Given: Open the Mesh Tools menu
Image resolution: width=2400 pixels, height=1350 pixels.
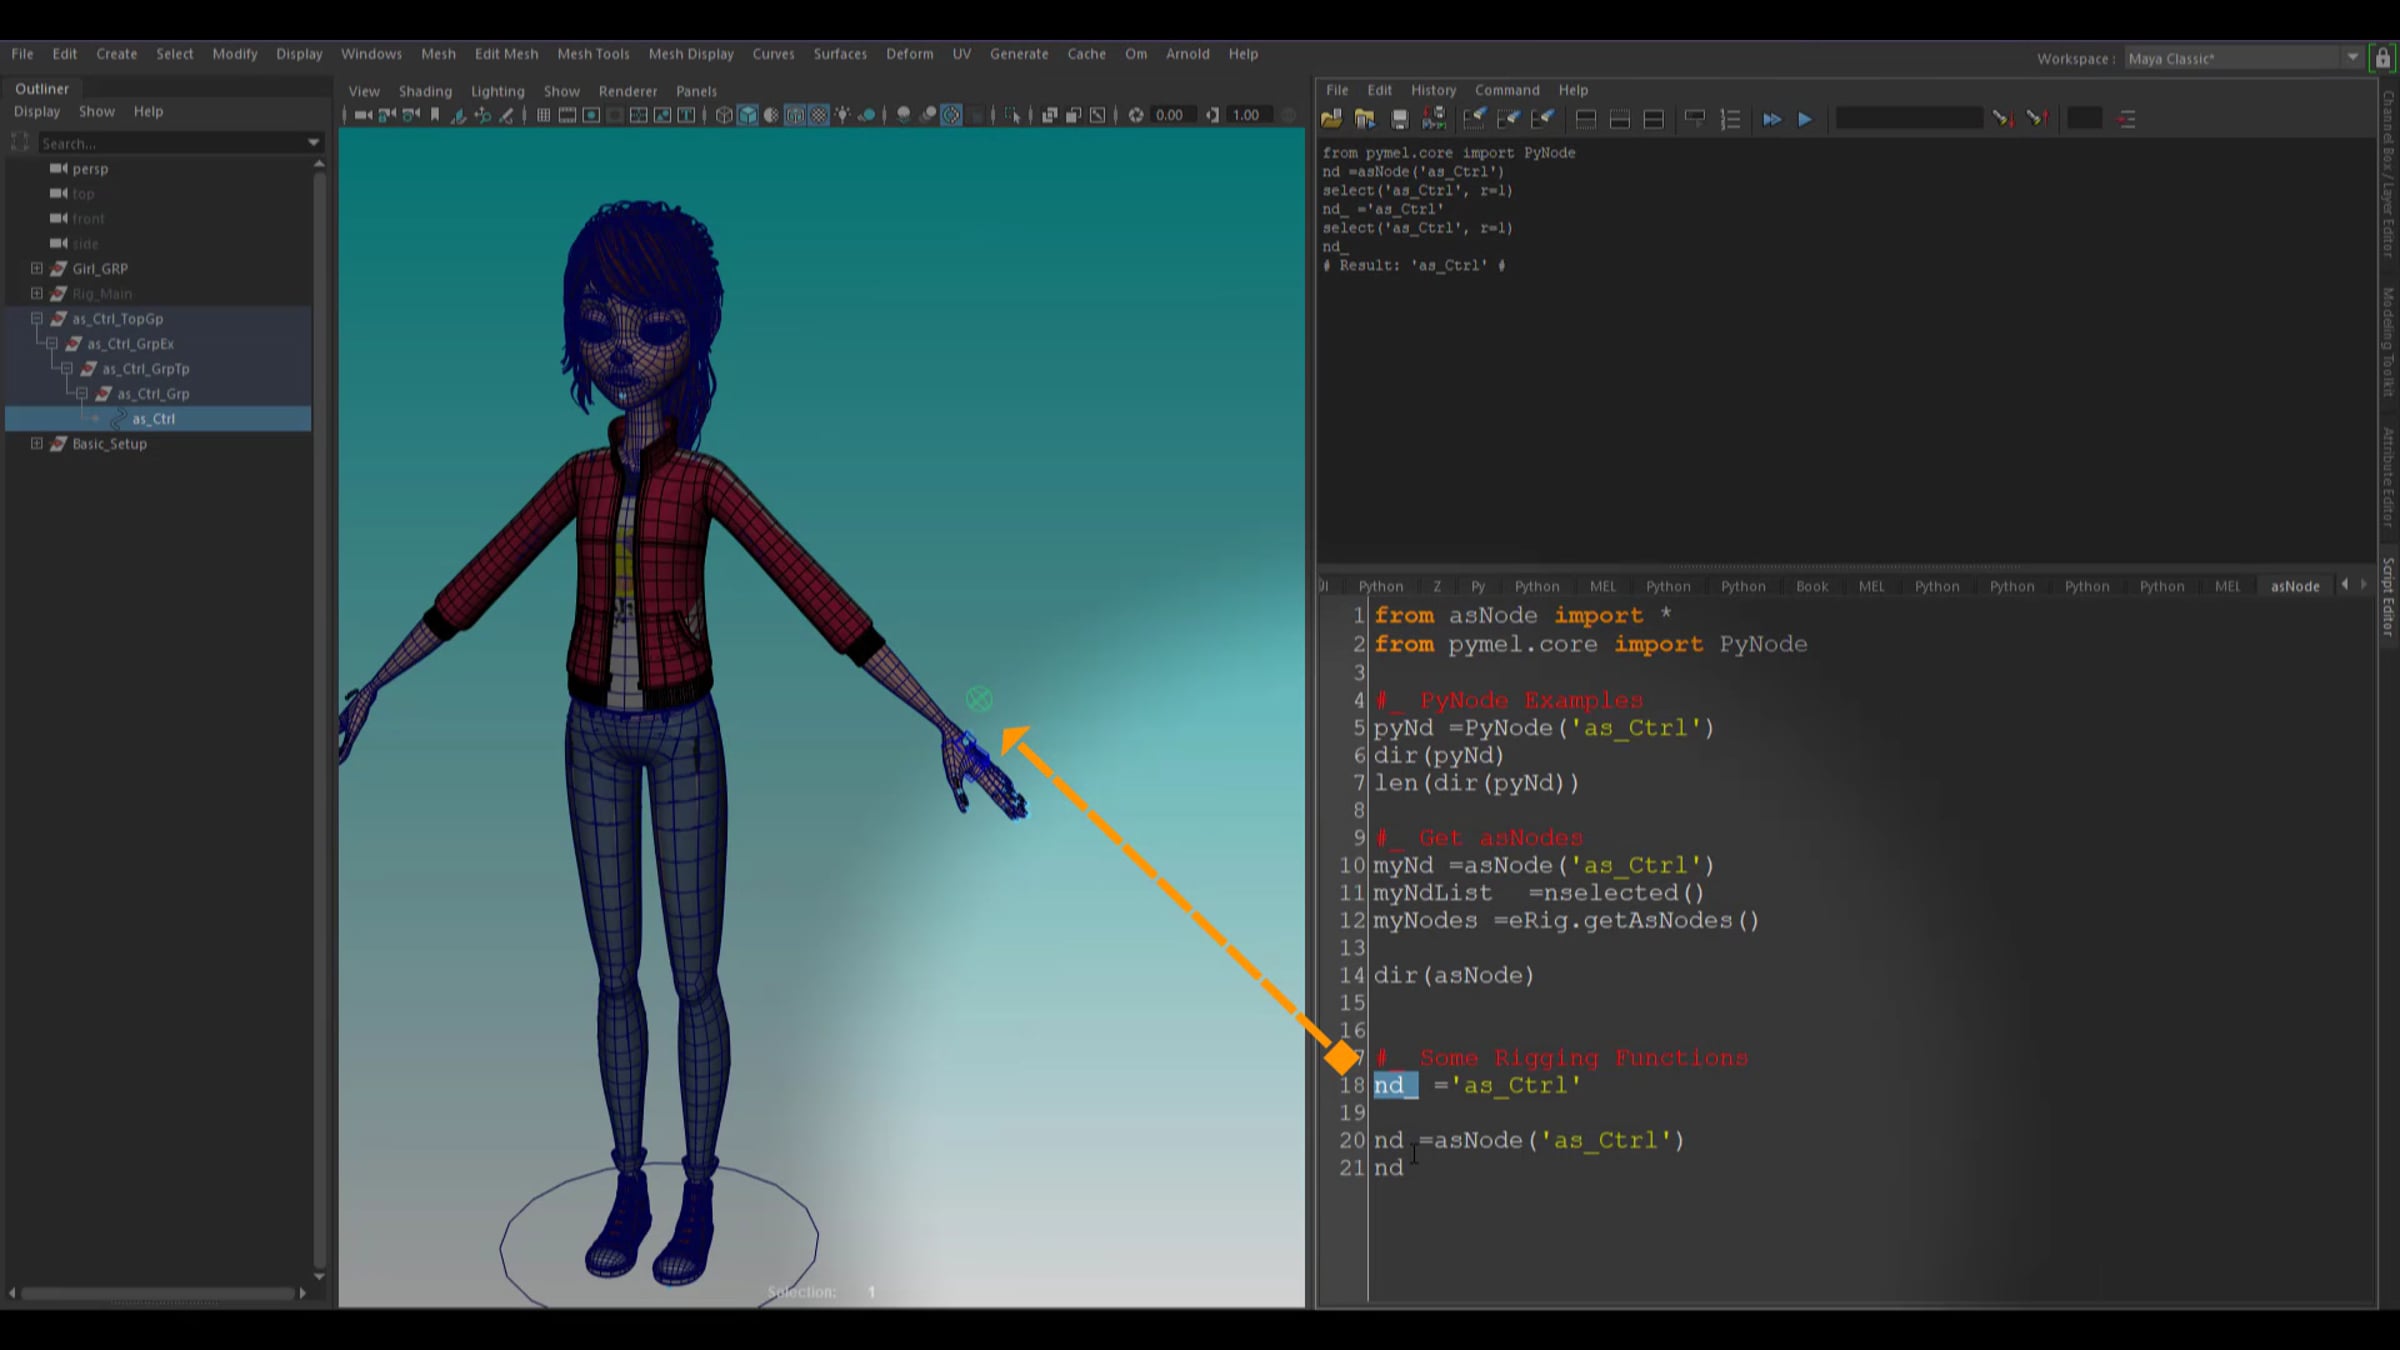Looking at the screenshot, I should pyautogui.click(x=593, y=54).
